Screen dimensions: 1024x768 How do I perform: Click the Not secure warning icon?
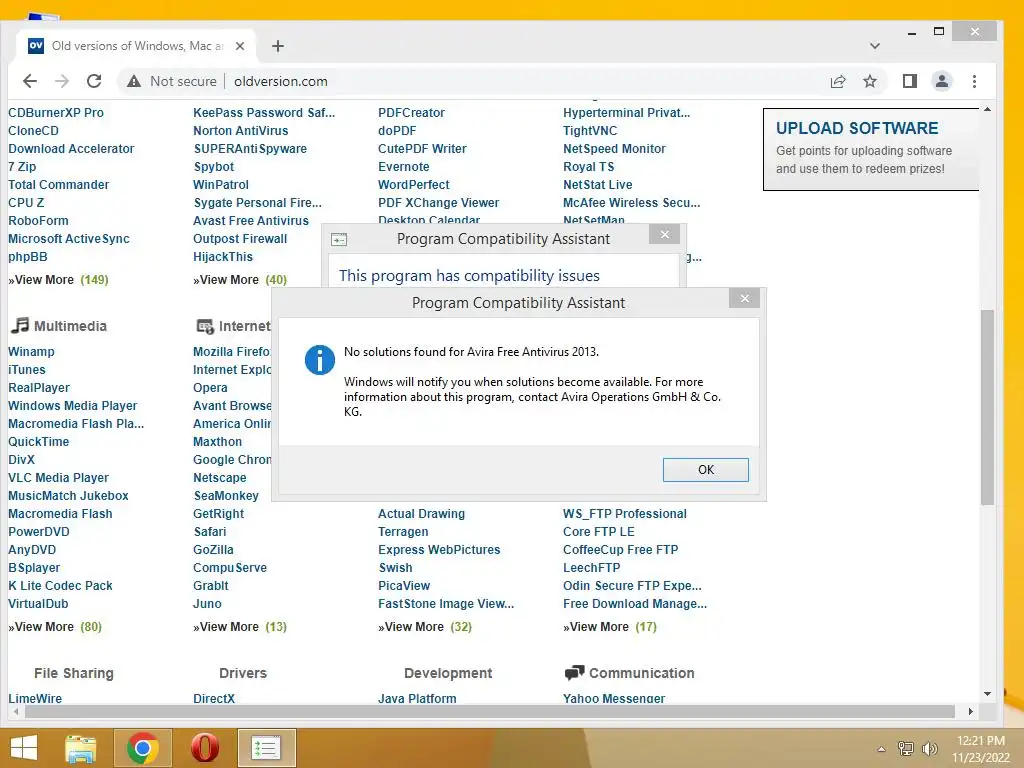click(134, 81)
